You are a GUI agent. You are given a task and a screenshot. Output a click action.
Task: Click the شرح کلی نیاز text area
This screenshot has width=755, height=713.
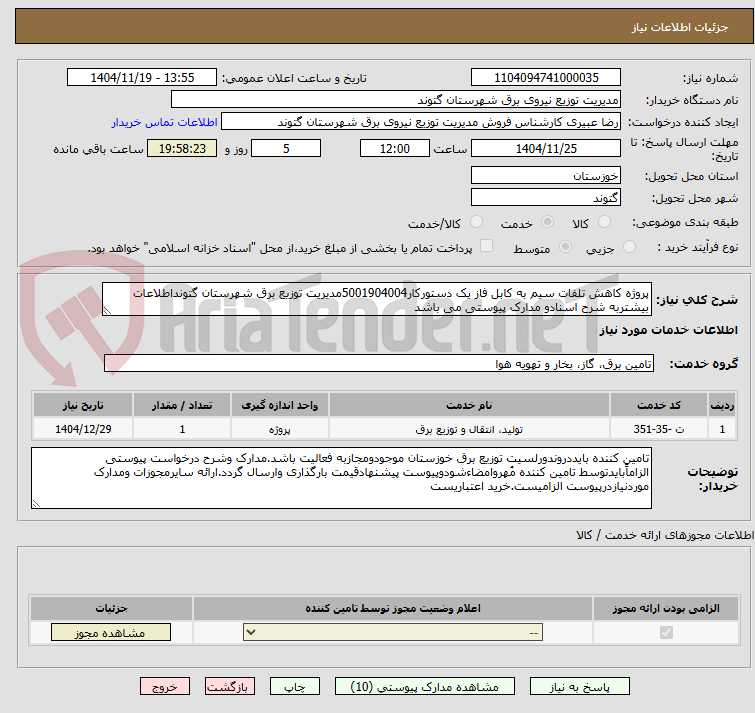point(377,299)
